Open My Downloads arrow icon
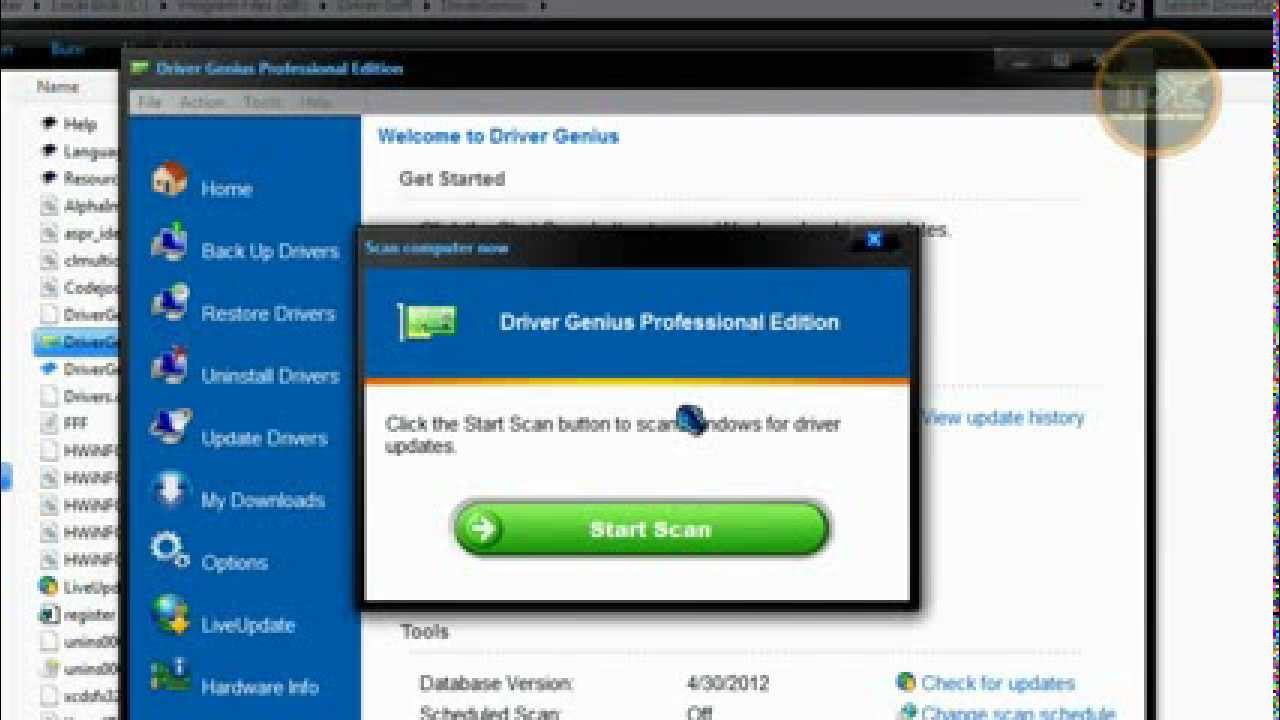The image size is (1280, 720). [170, 492]
